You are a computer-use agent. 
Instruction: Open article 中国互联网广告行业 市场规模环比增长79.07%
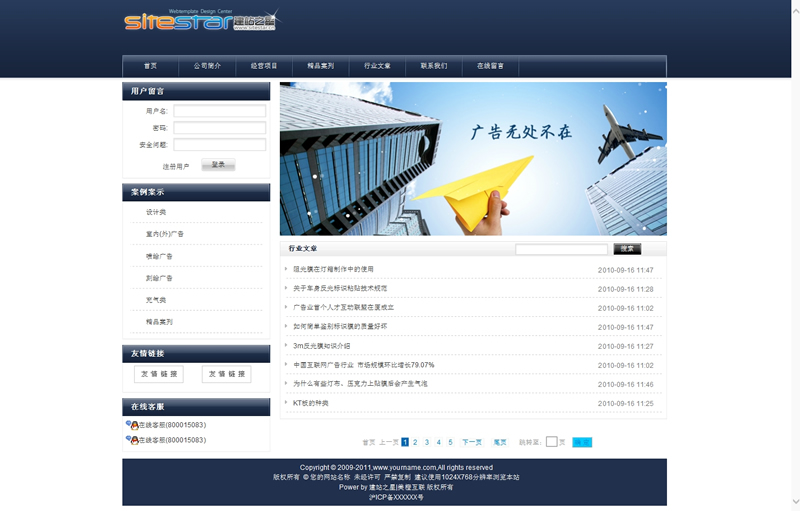[364, 365]
